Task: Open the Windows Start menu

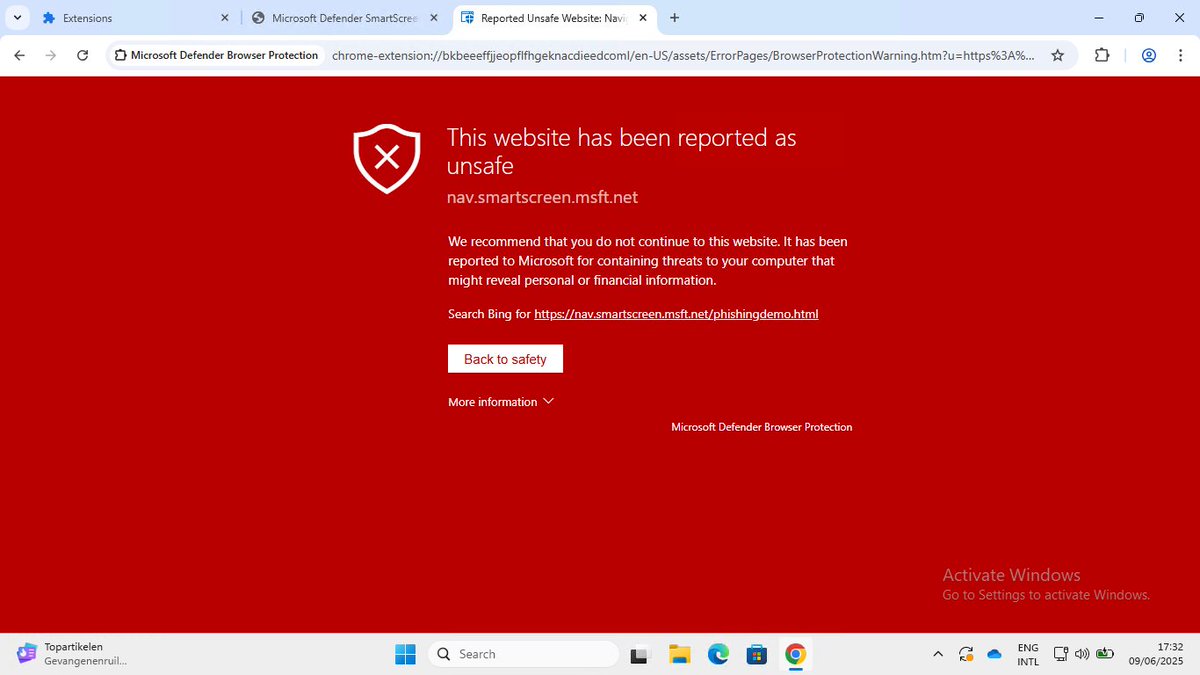Action: [x=405, y=654]
